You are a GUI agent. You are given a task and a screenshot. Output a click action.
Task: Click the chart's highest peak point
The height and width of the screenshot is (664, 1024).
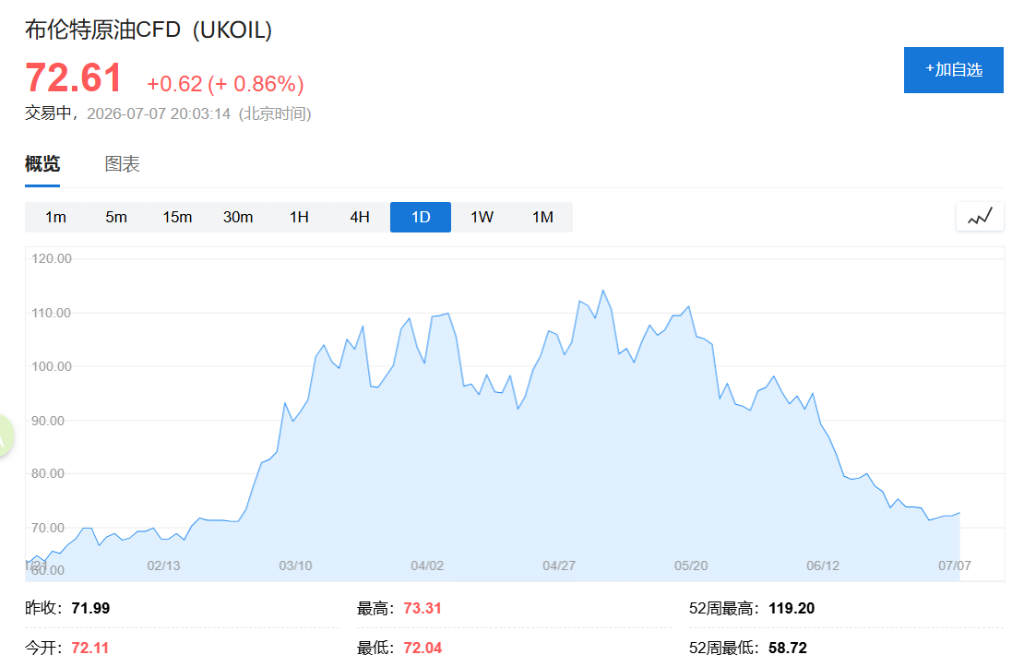tap(603, 291)
